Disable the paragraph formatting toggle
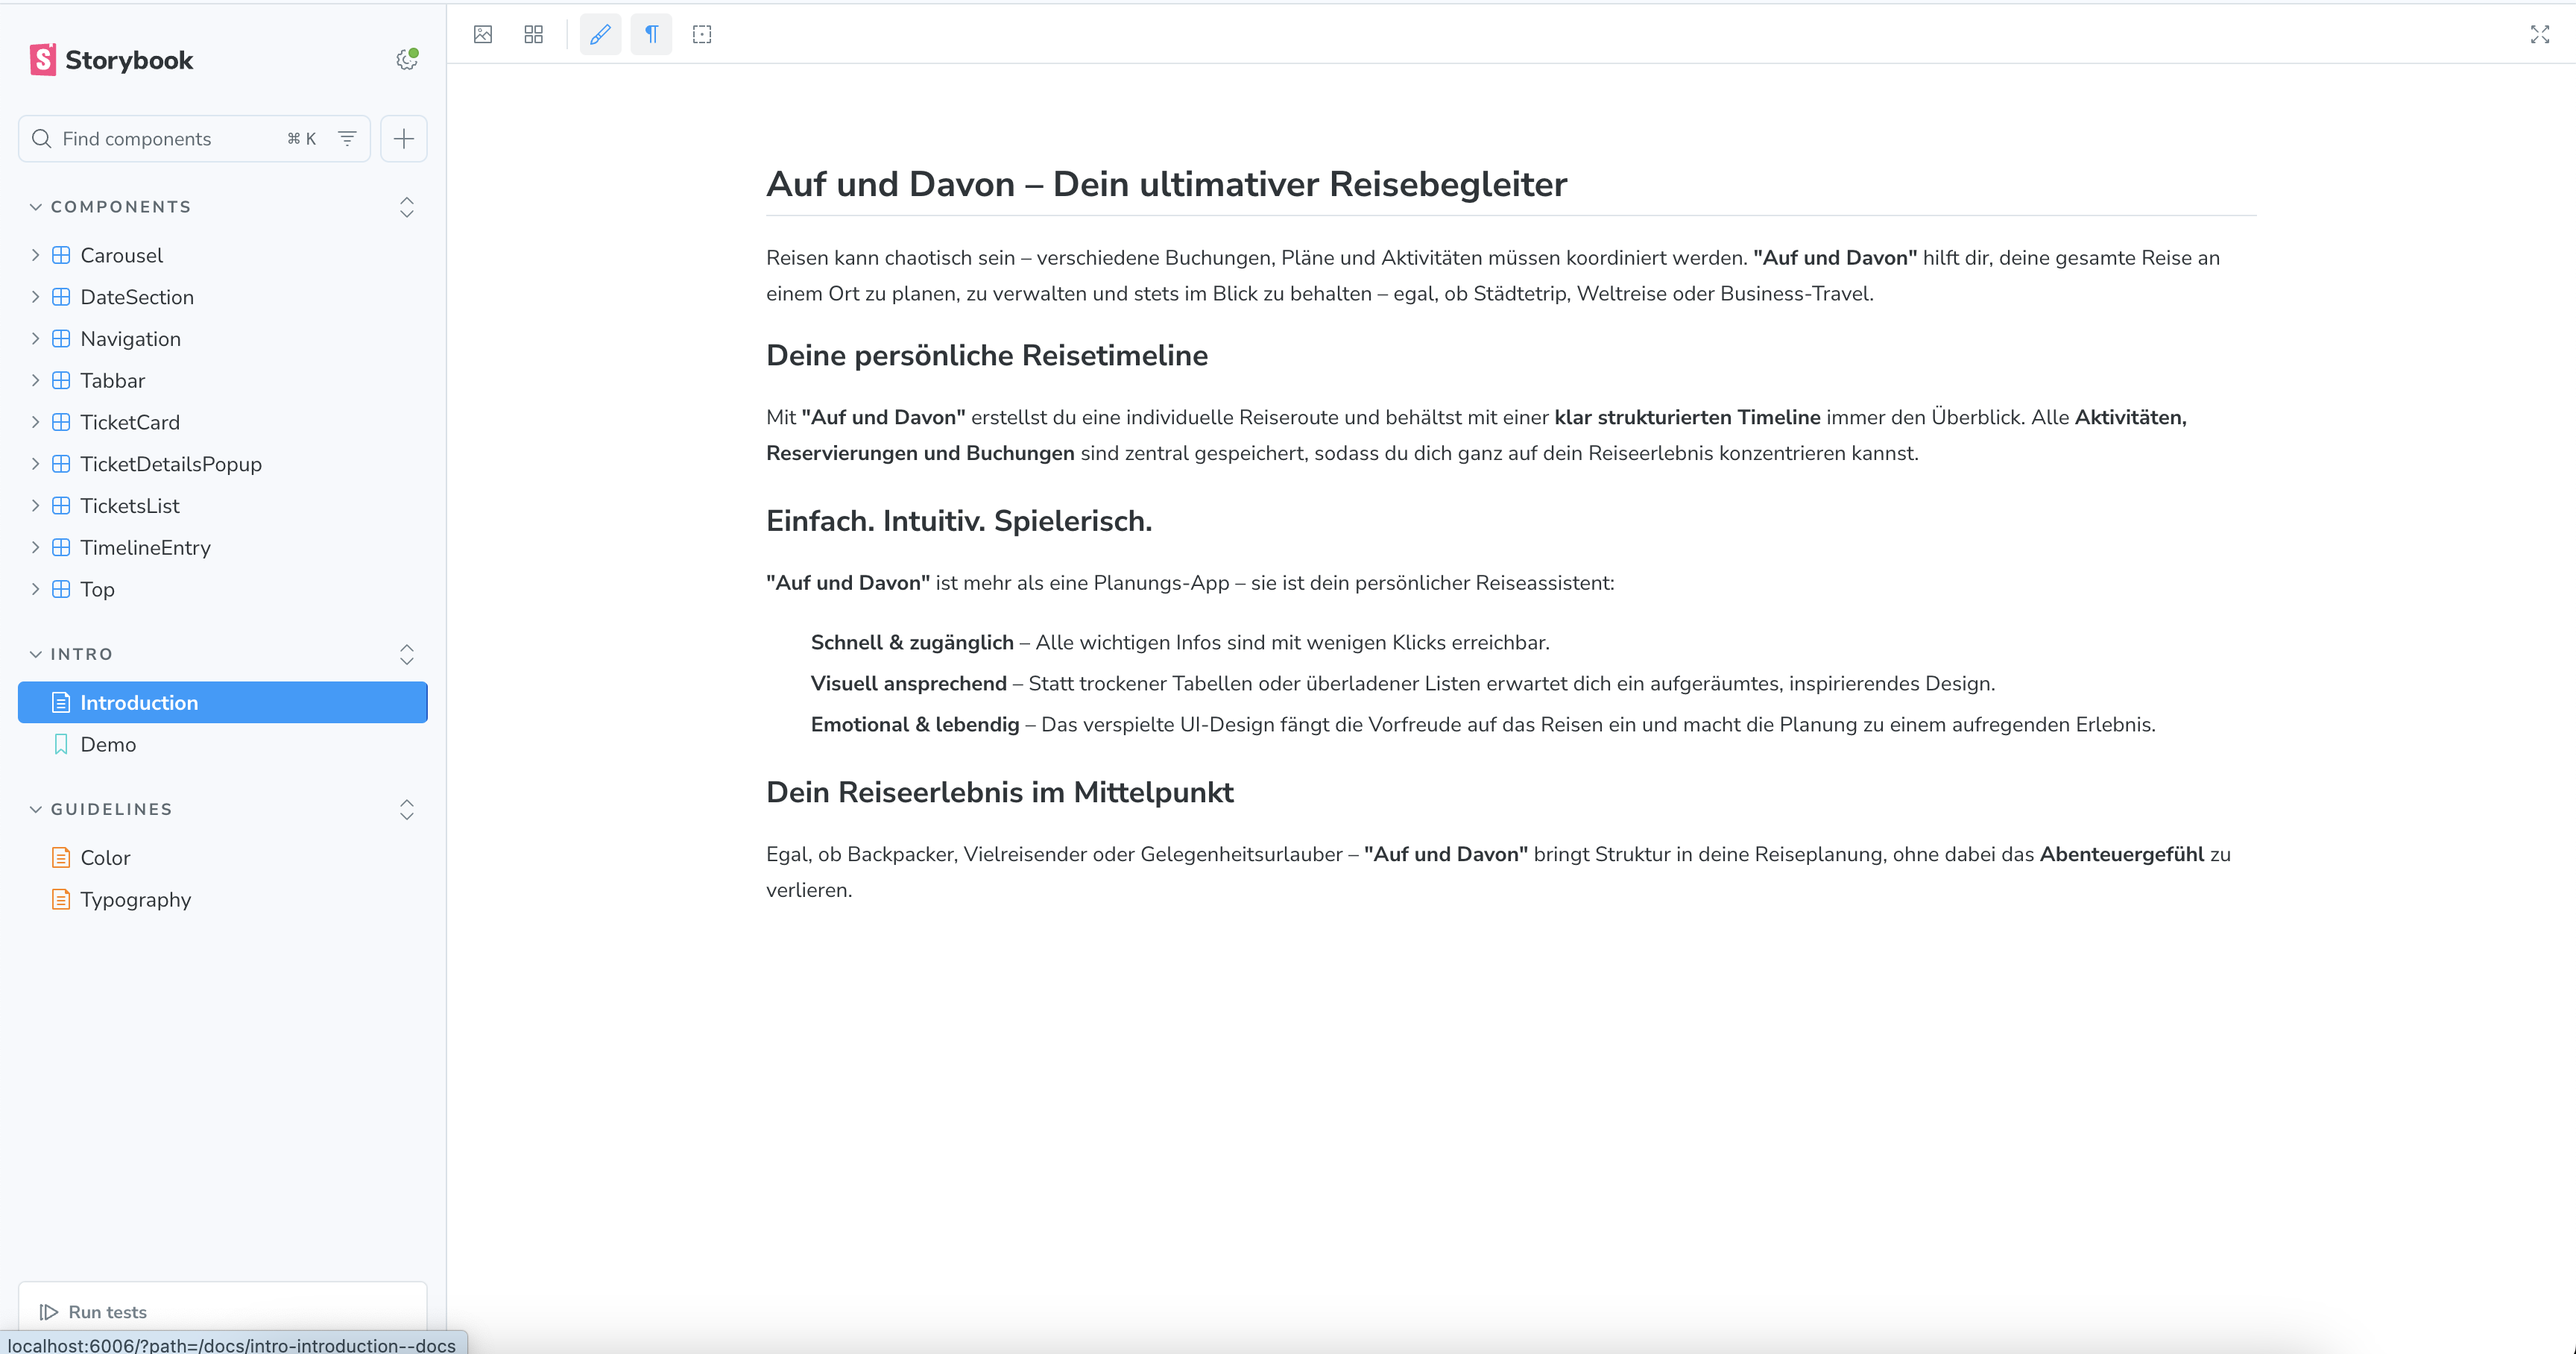This screenshot has width=2576, height=1354. (651, 34)
